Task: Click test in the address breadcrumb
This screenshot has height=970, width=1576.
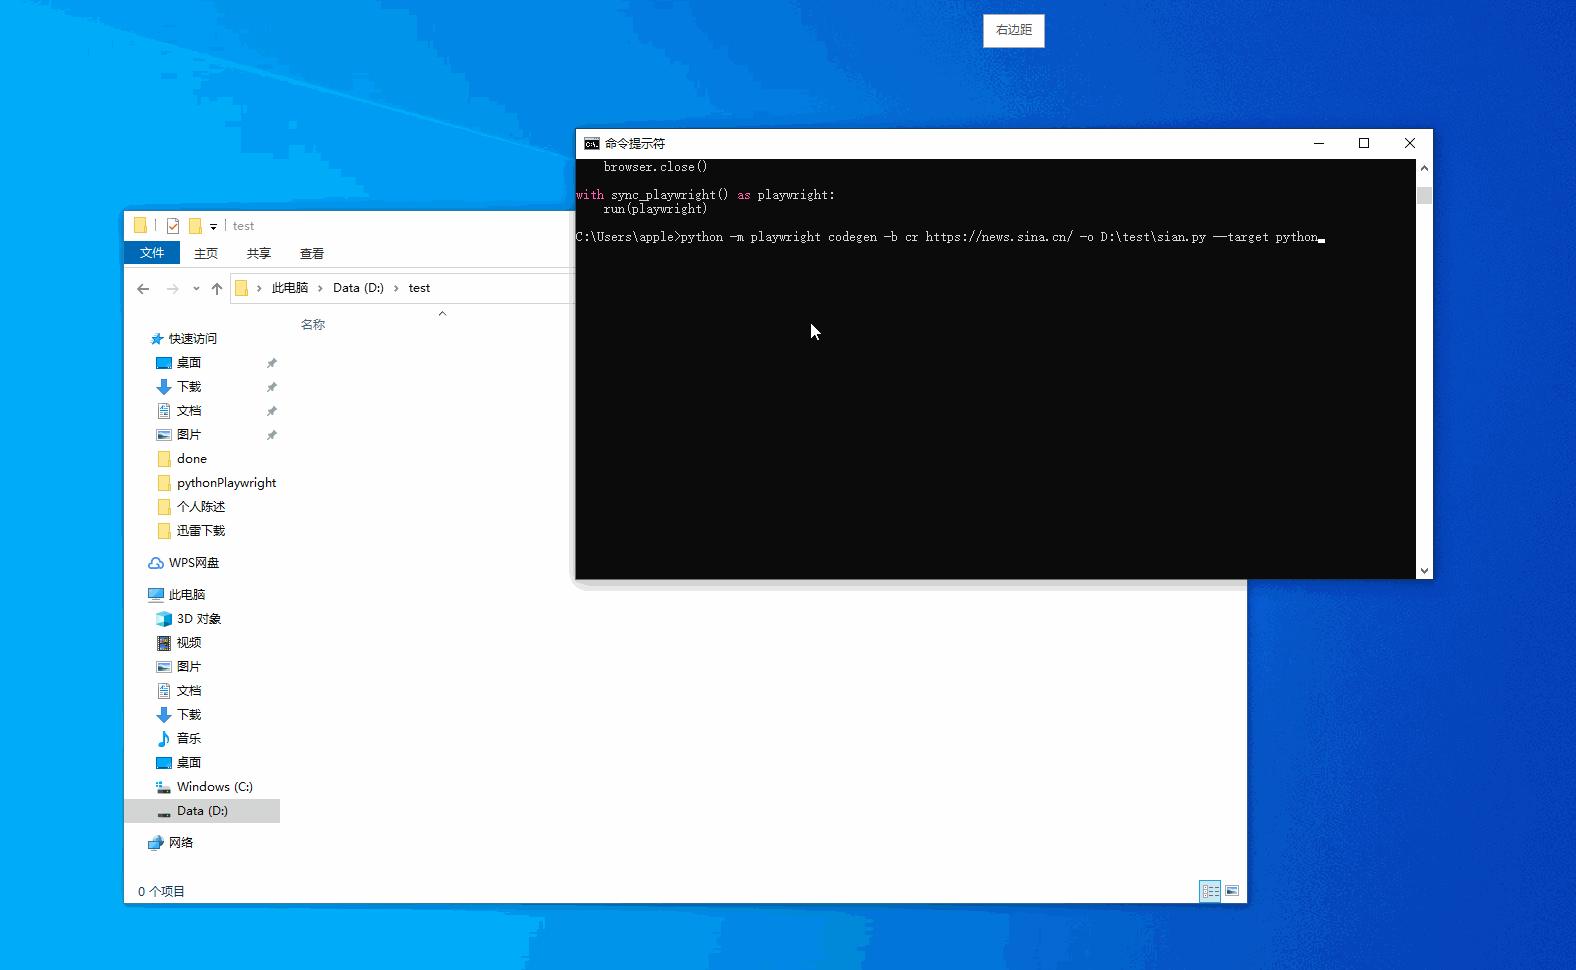Action: click(419, 288)
